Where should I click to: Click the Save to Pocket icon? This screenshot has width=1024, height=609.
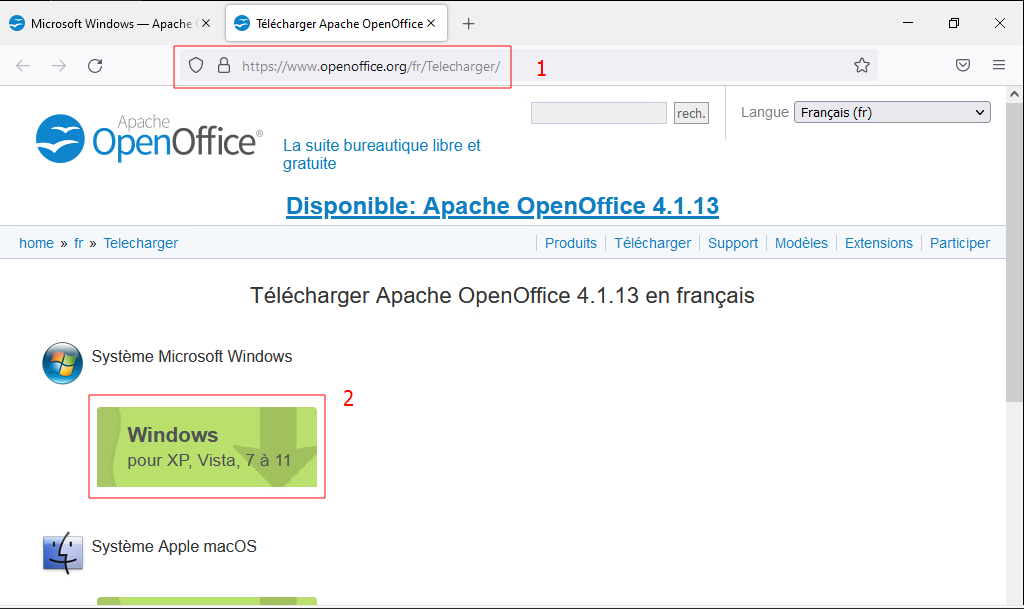[962, 66]
